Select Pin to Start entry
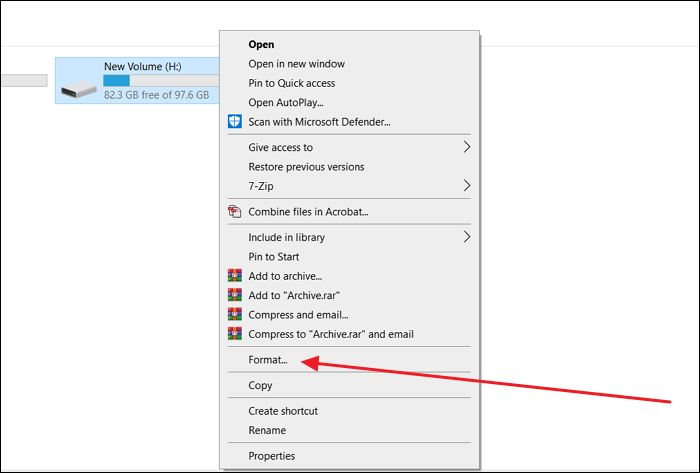This screenshot has width=700, height=473. (276, 257)
